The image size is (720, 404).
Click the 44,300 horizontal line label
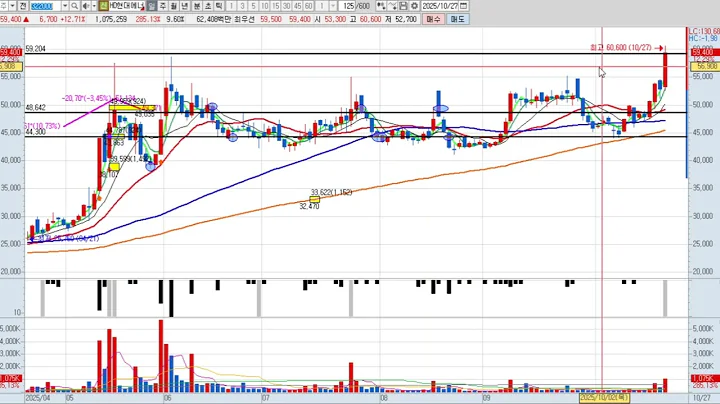pyautogui.click(x=35, y=132)
